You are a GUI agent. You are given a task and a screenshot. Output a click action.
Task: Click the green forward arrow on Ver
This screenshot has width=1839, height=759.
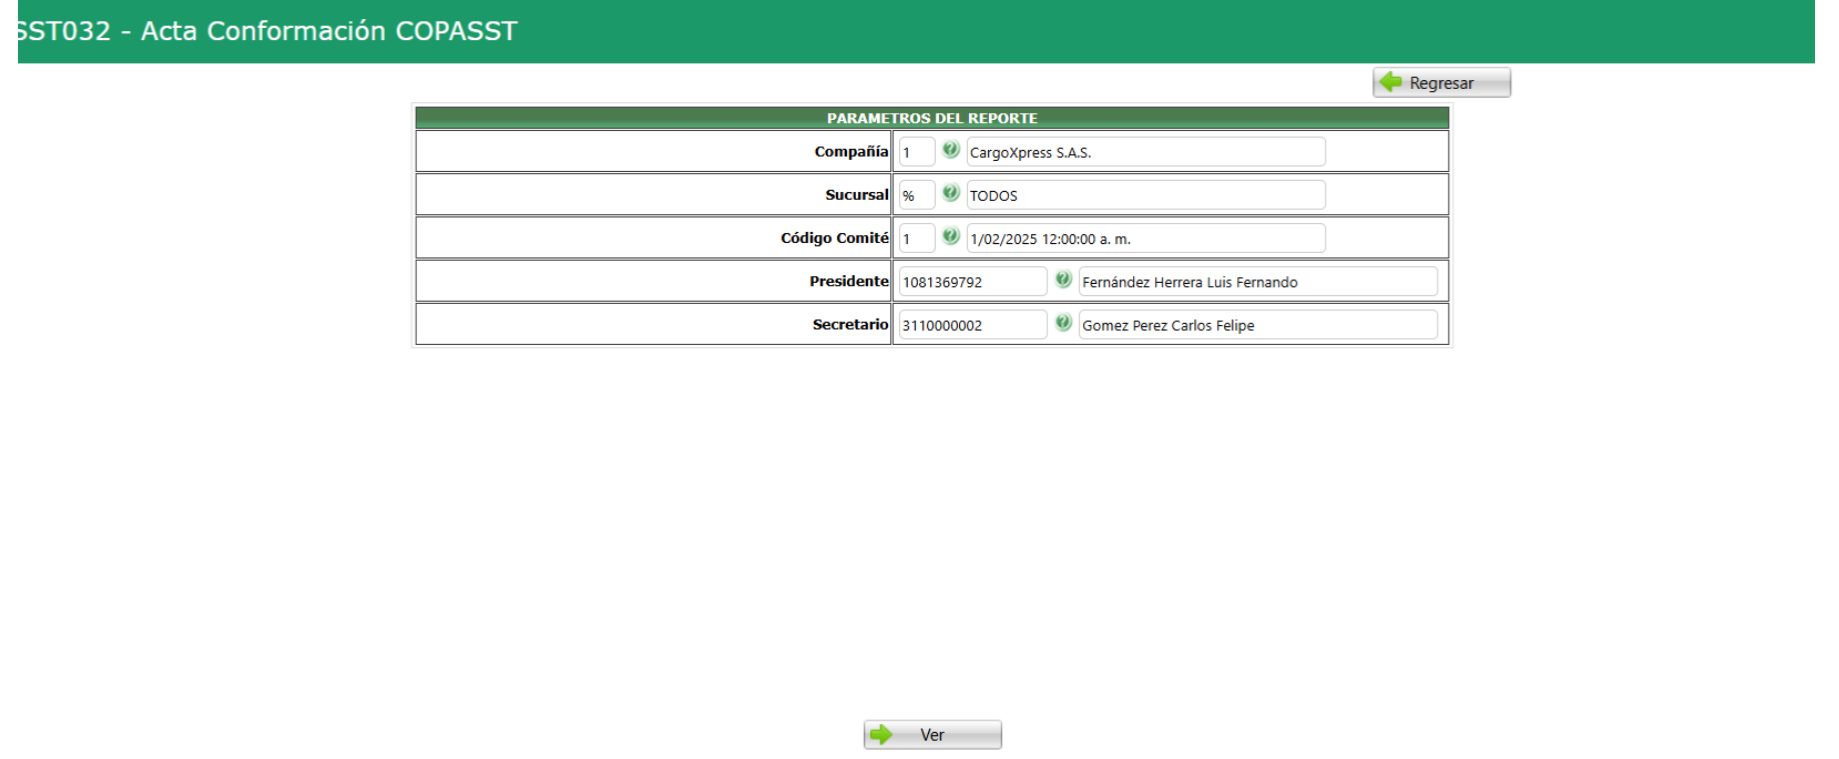(881, 735)
